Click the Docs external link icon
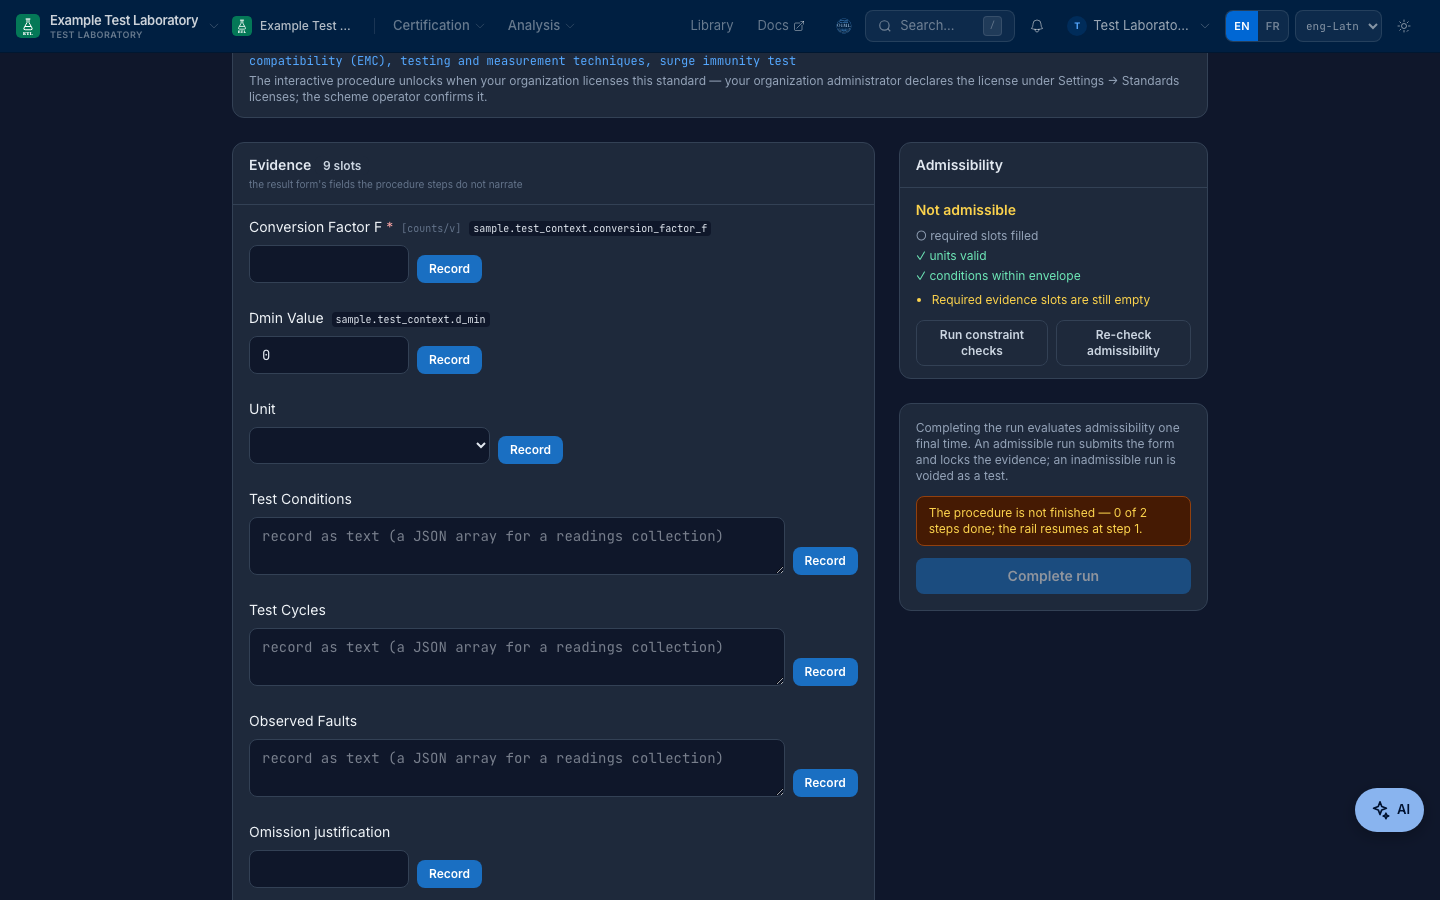Image resolution: width=1440 pixels, height=900 pixels. click(799, 26)
